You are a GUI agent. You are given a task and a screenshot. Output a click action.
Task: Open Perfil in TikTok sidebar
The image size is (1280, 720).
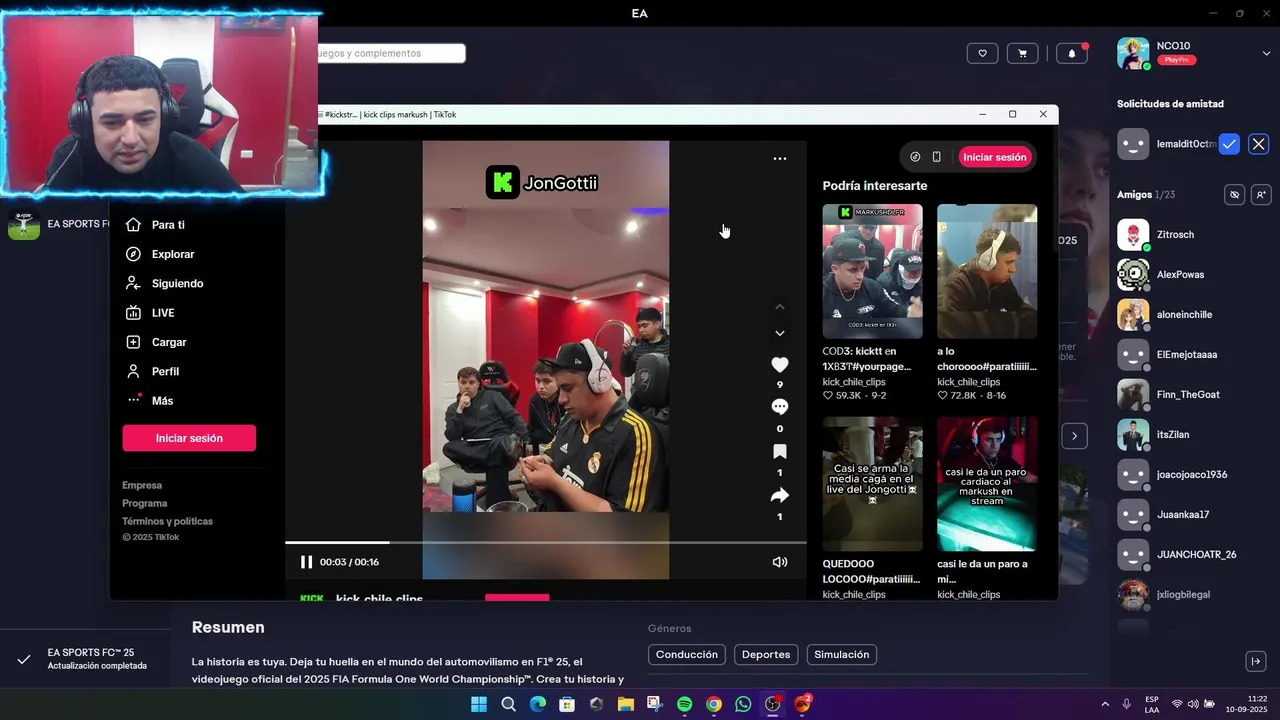[x=165, y=371]
